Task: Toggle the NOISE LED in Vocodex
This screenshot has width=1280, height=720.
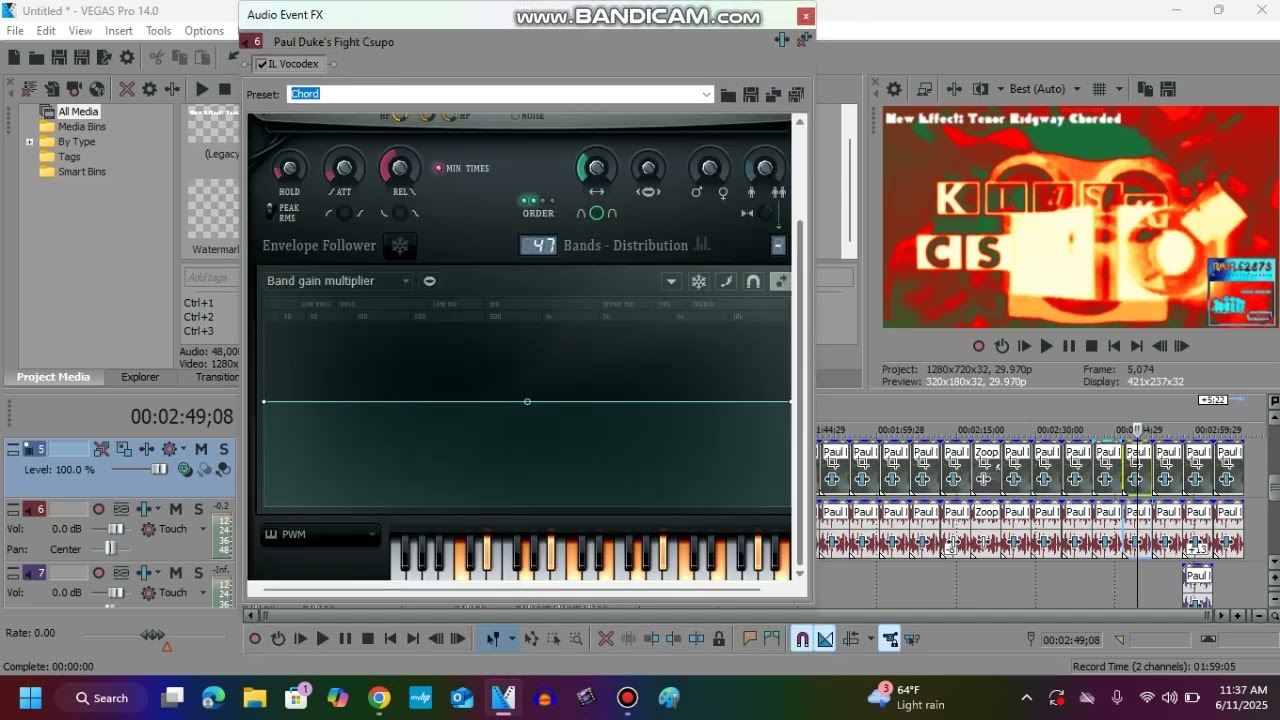Action: pos(515,116)
